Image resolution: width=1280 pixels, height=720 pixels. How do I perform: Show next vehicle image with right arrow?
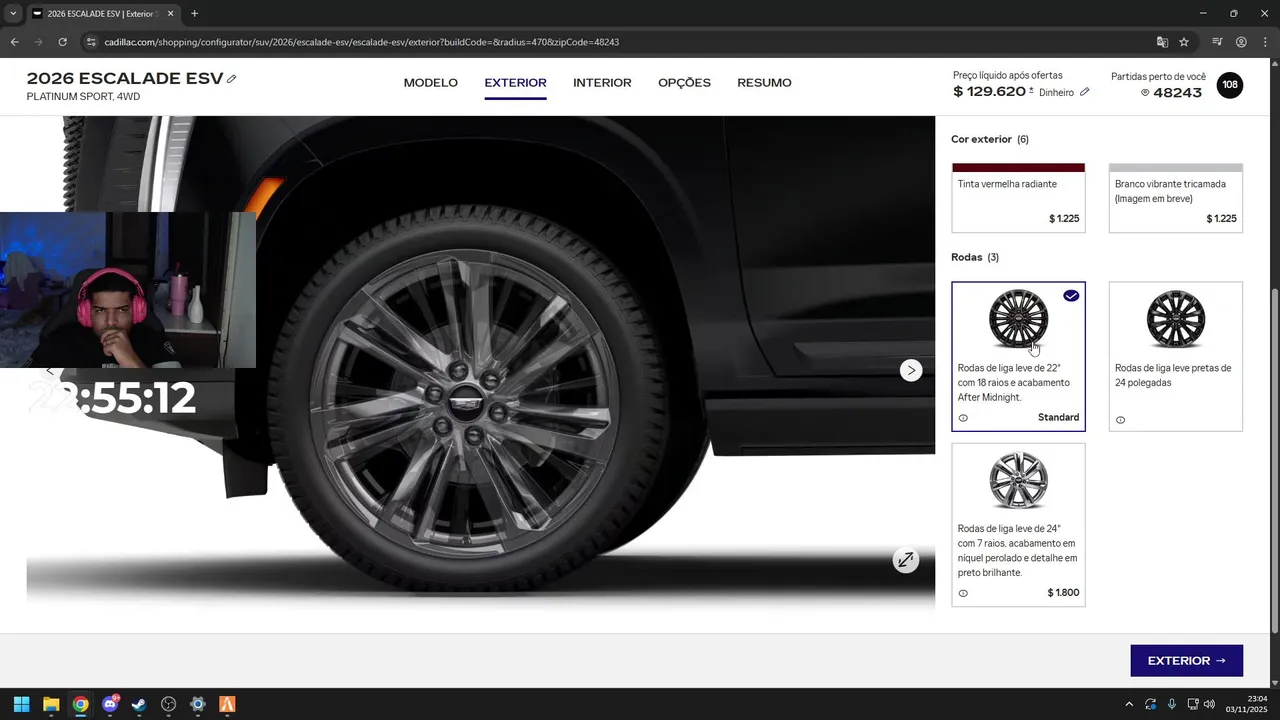(x=910, y=370)
